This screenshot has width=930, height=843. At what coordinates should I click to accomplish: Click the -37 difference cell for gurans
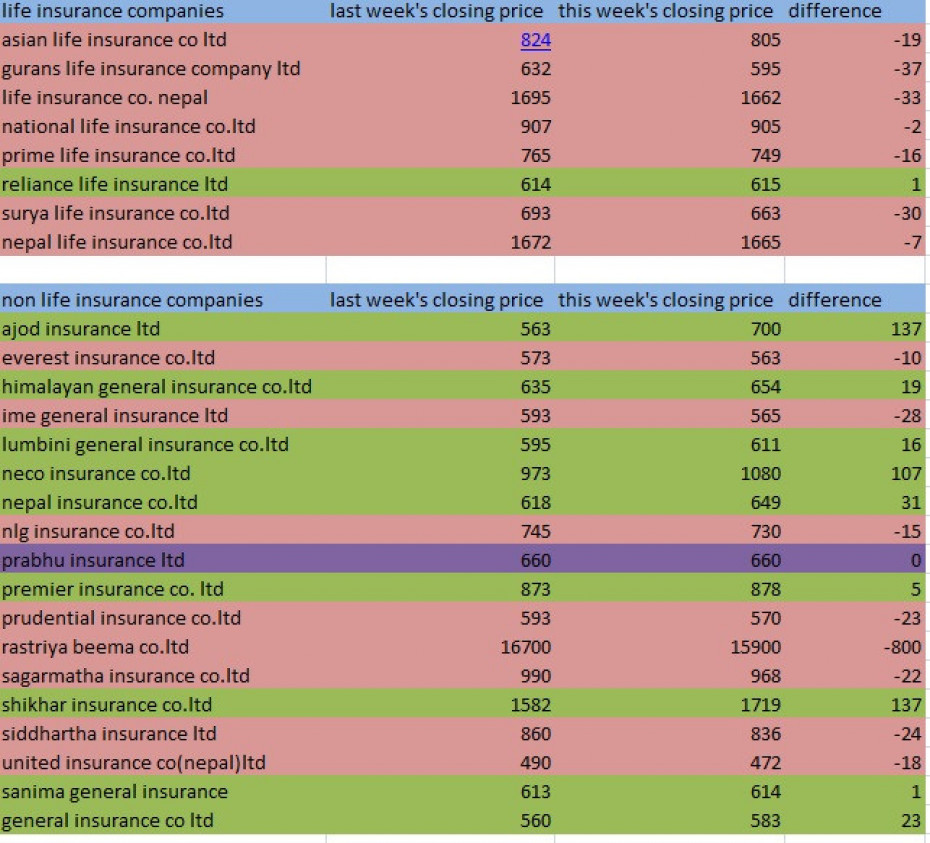[855, 69]
